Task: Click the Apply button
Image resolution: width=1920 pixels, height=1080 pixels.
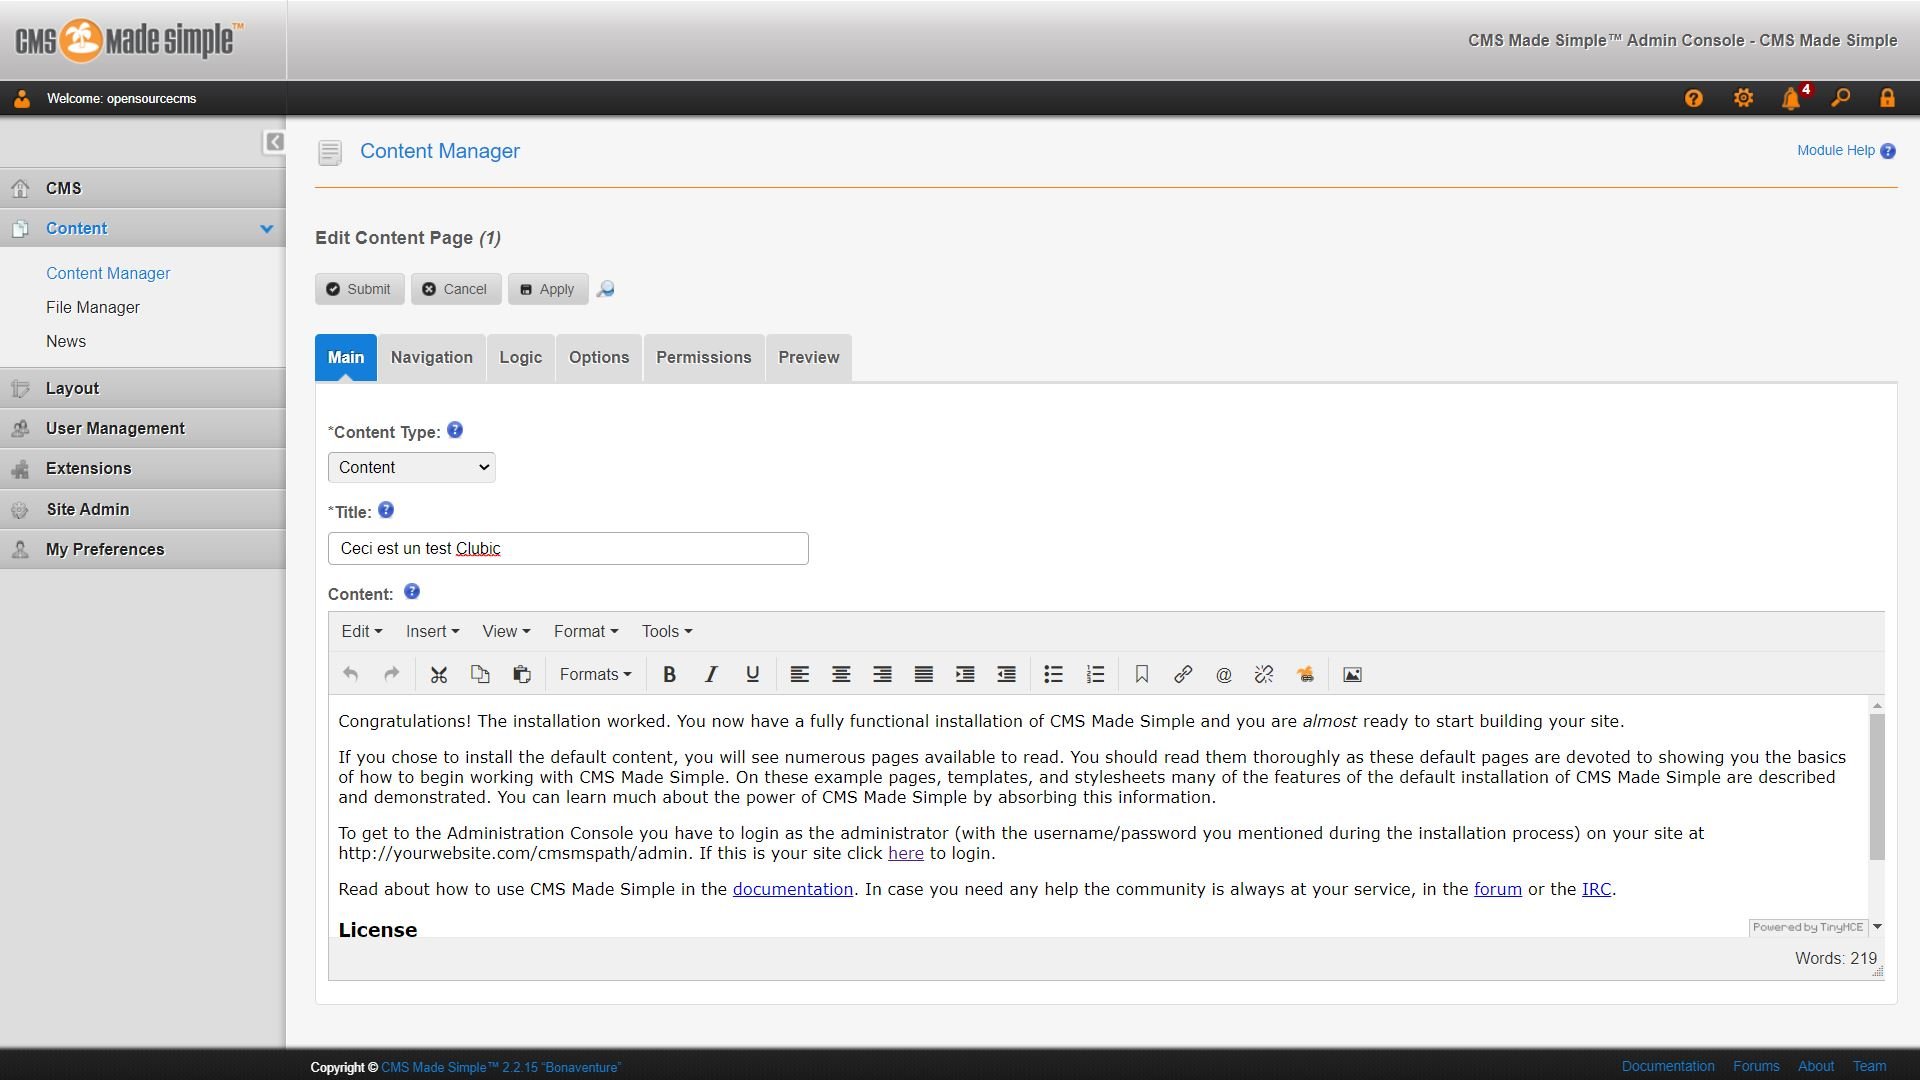Action: point(548,289)
